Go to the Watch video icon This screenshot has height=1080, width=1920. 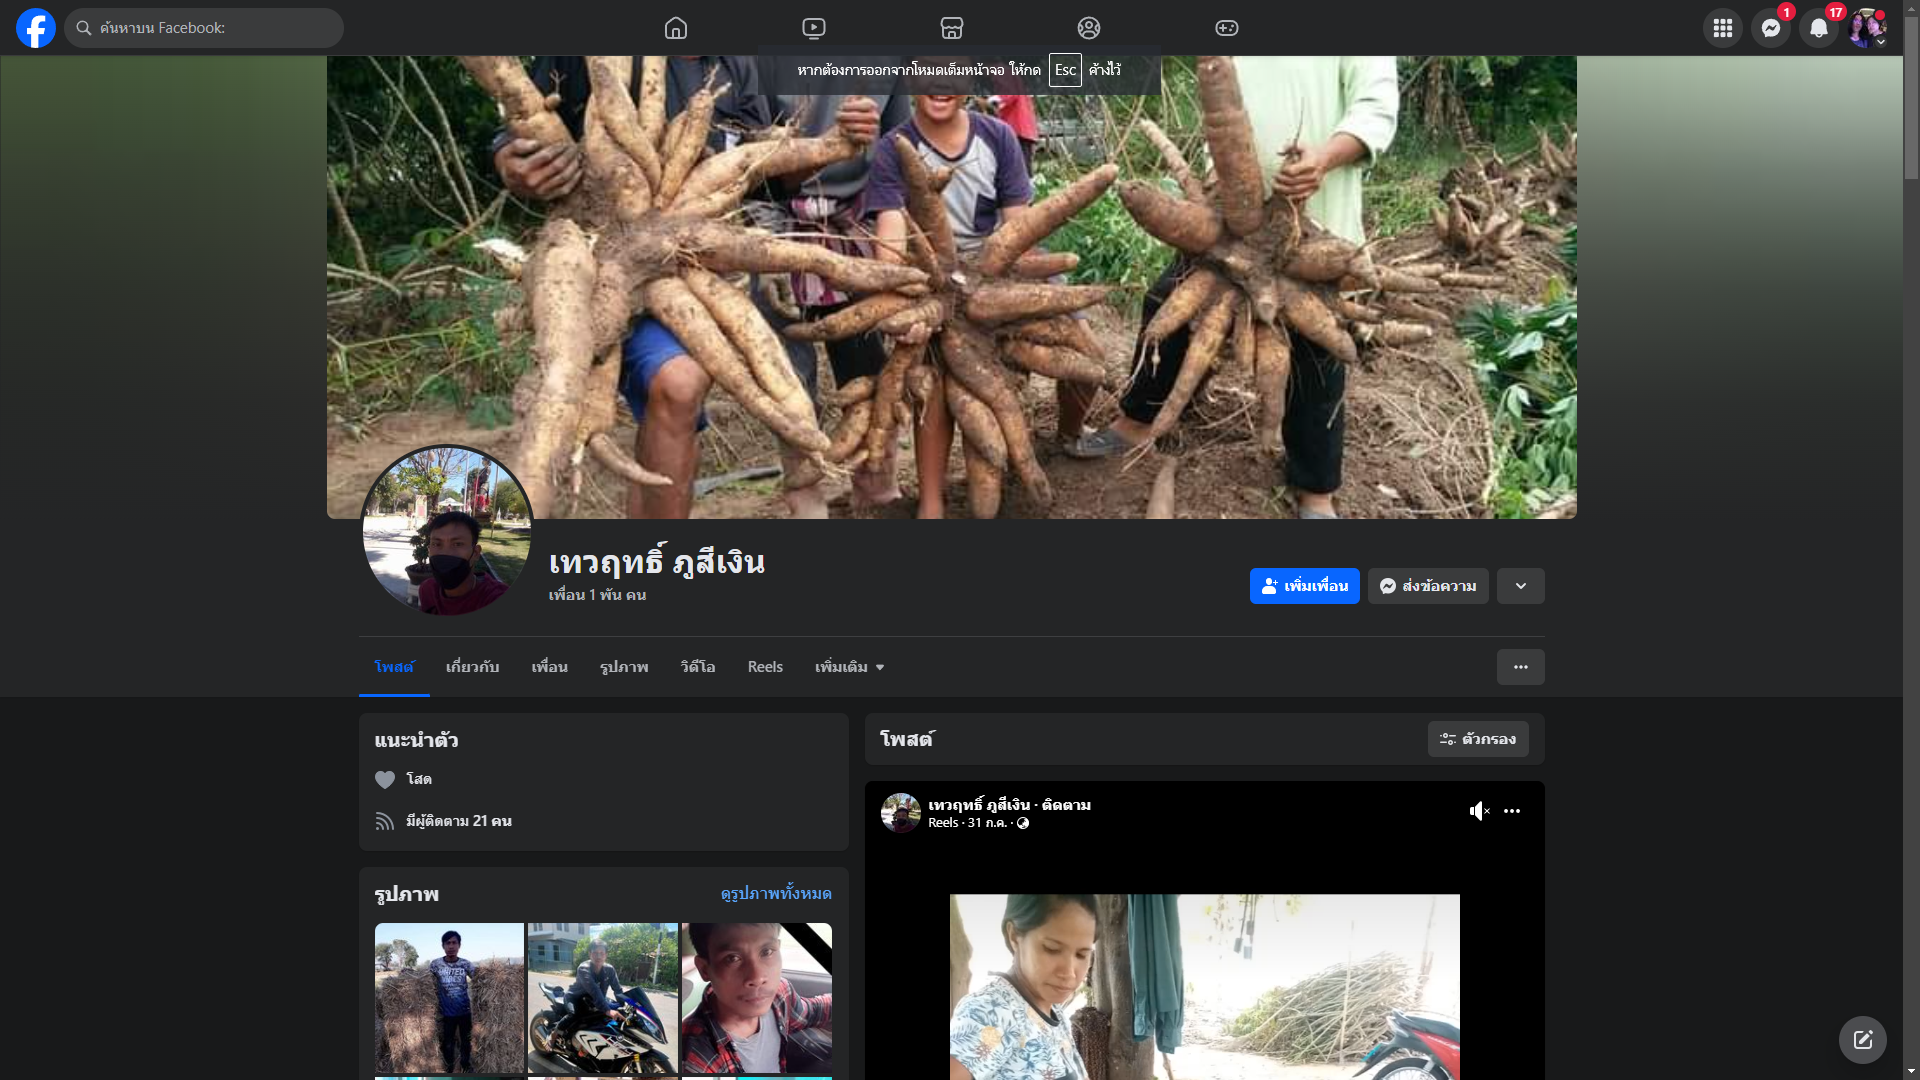pyautogui.click(x=814, y=28)
